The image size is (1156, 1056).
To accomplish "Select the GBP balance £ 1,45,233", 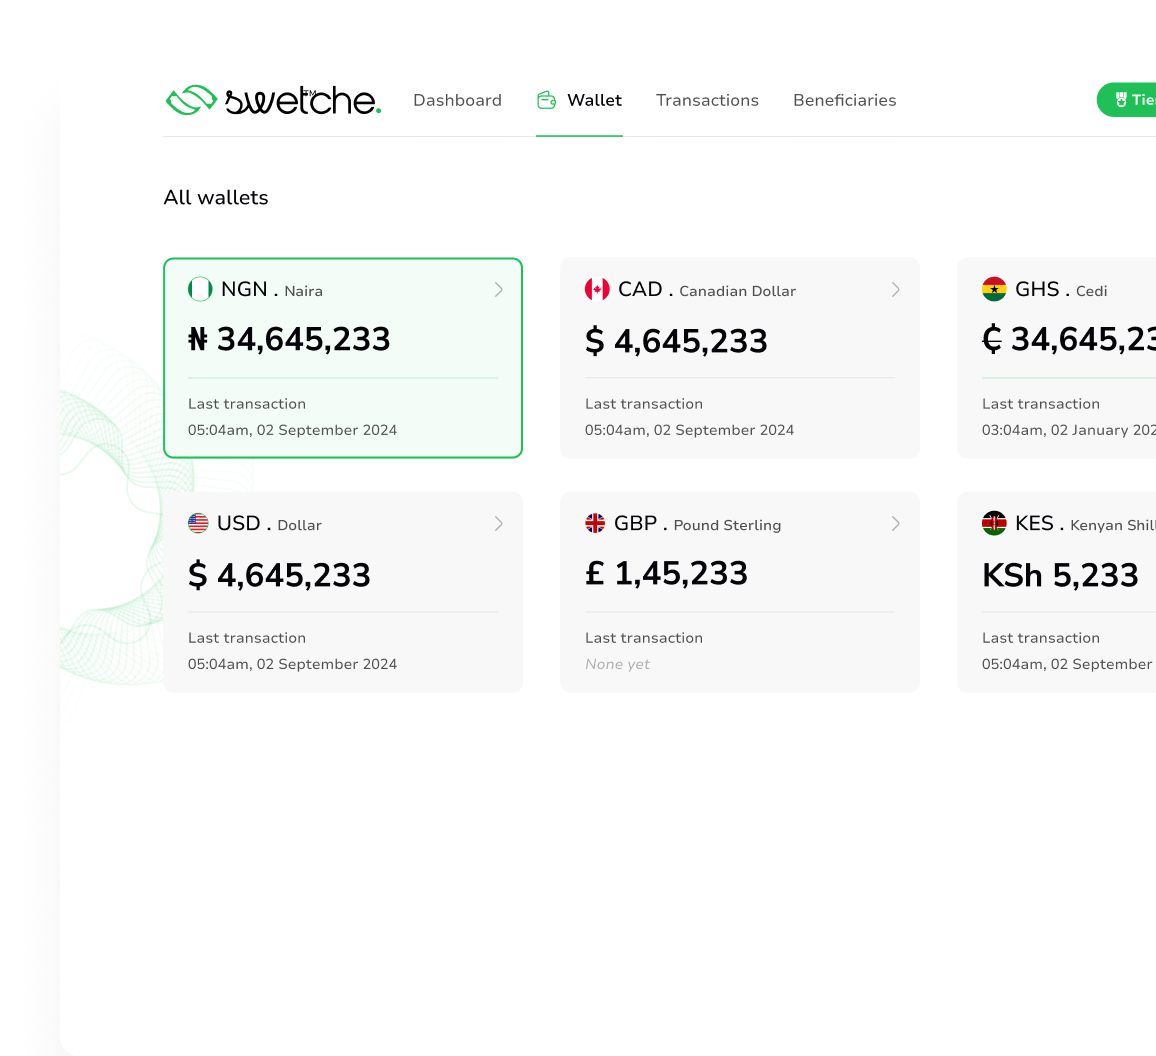I will click(666, 574).
